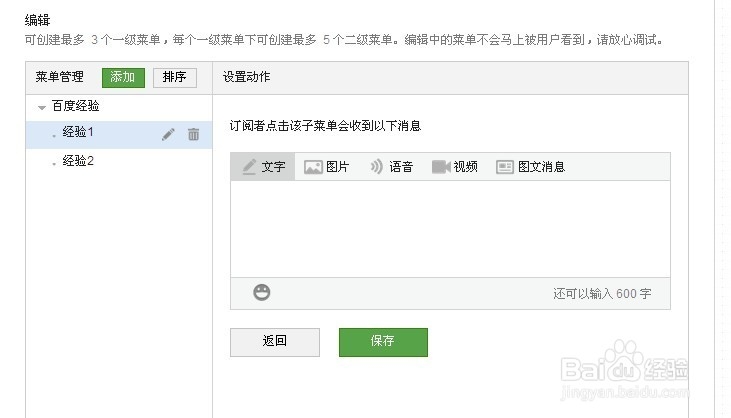Screen dimensions: 731x418
Task: Pick the 图文消息 article icon
Action: pos(505,167)
